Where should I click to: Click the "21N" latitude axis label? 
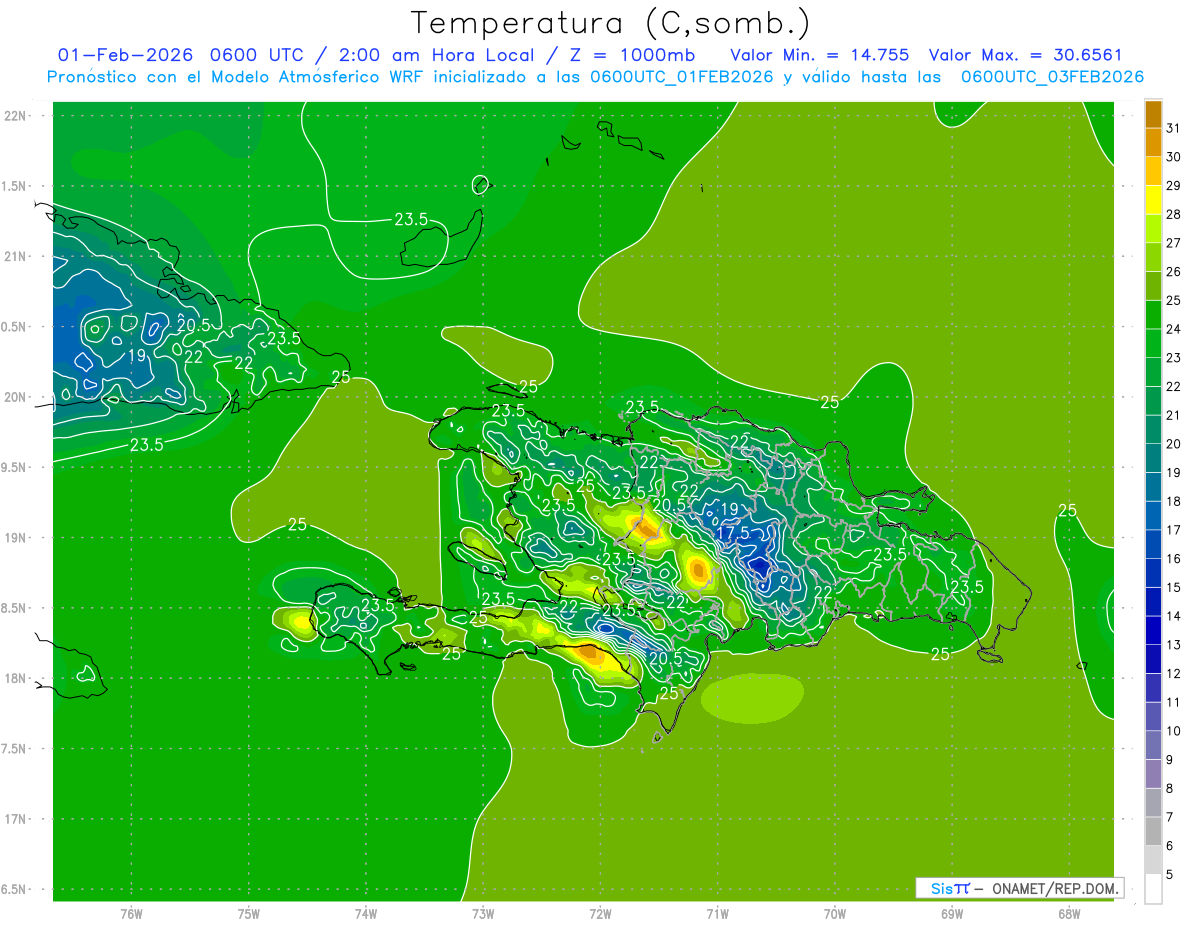coord(17,256)
